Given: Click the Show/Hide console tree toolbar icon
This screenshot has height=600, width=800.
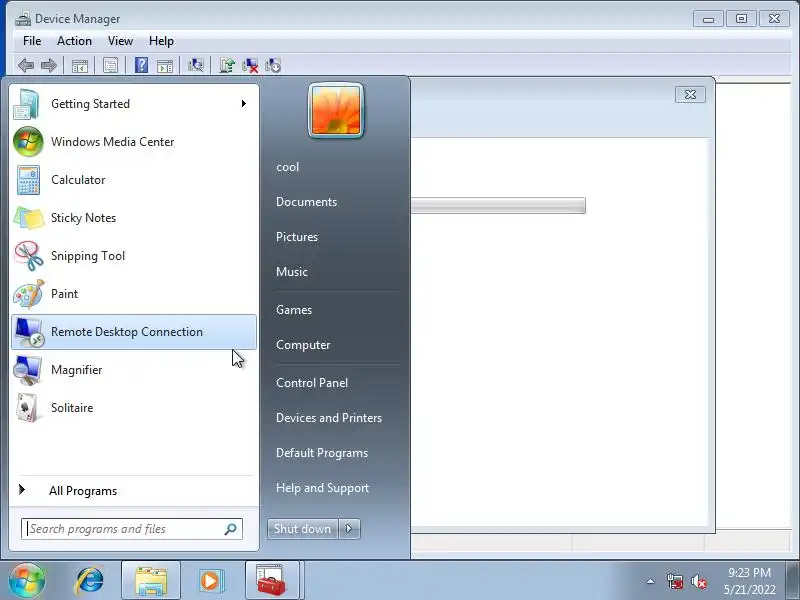Looking at the screenshot, I should tap(80, 66).
